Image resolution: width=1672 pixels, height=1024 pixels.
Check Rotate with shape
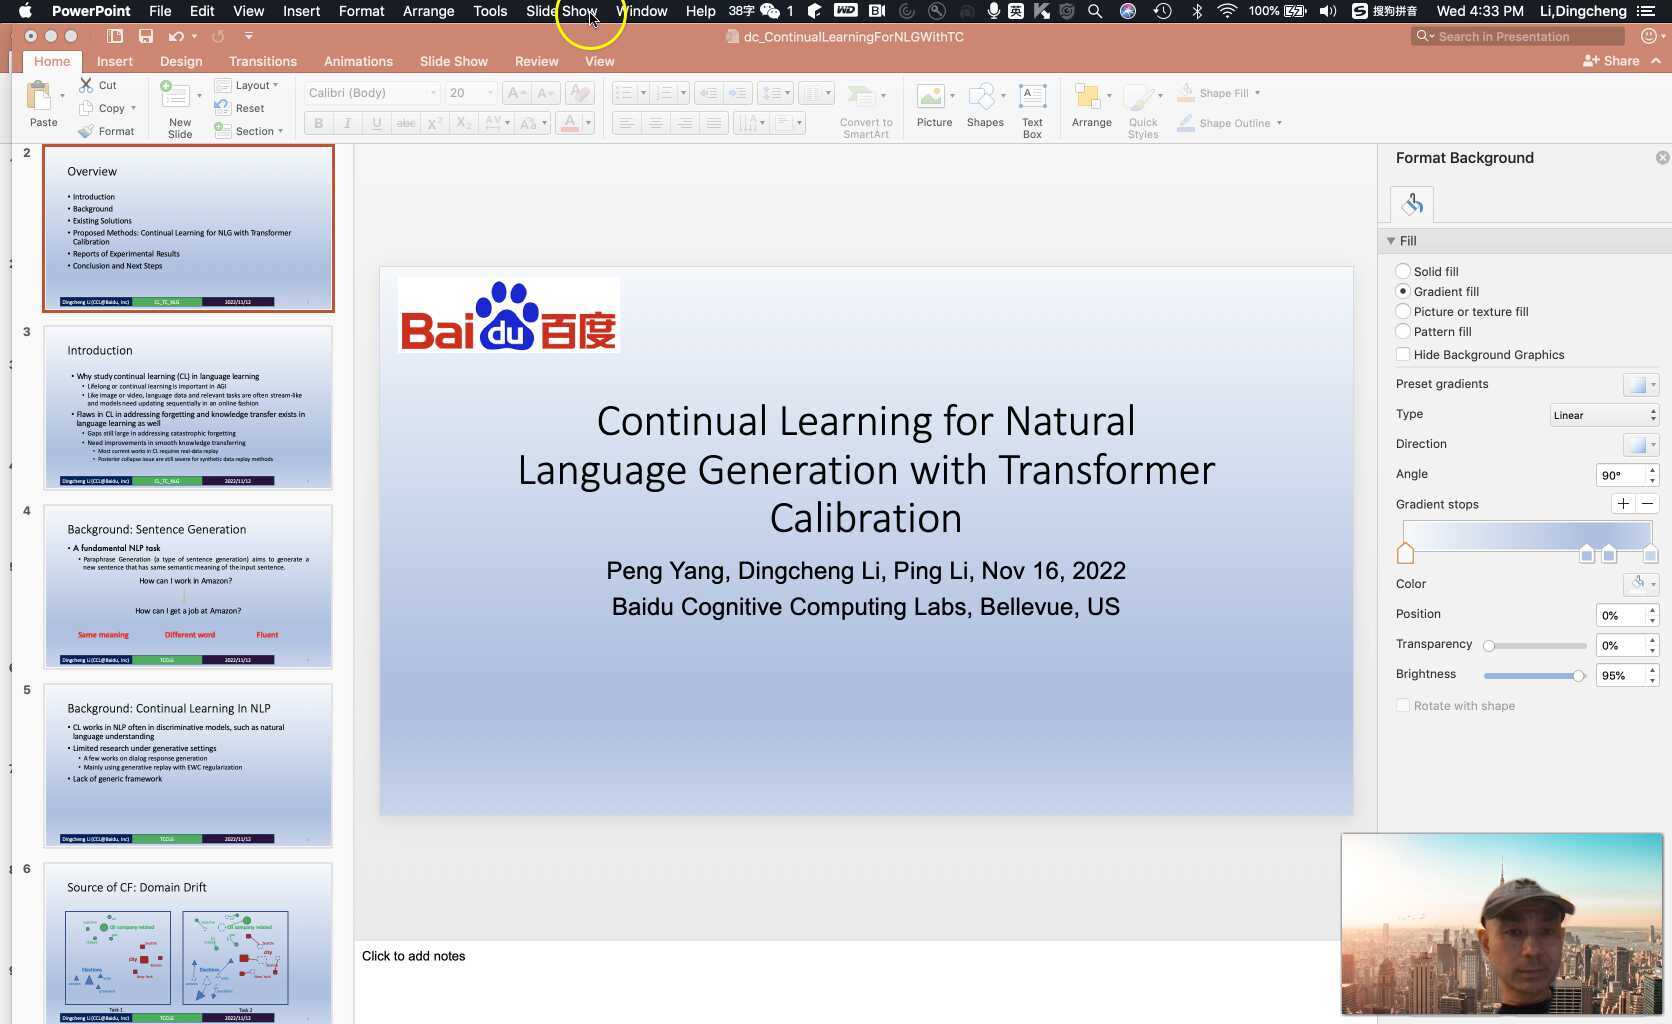pyautogui.click(x=1403, y=705)
